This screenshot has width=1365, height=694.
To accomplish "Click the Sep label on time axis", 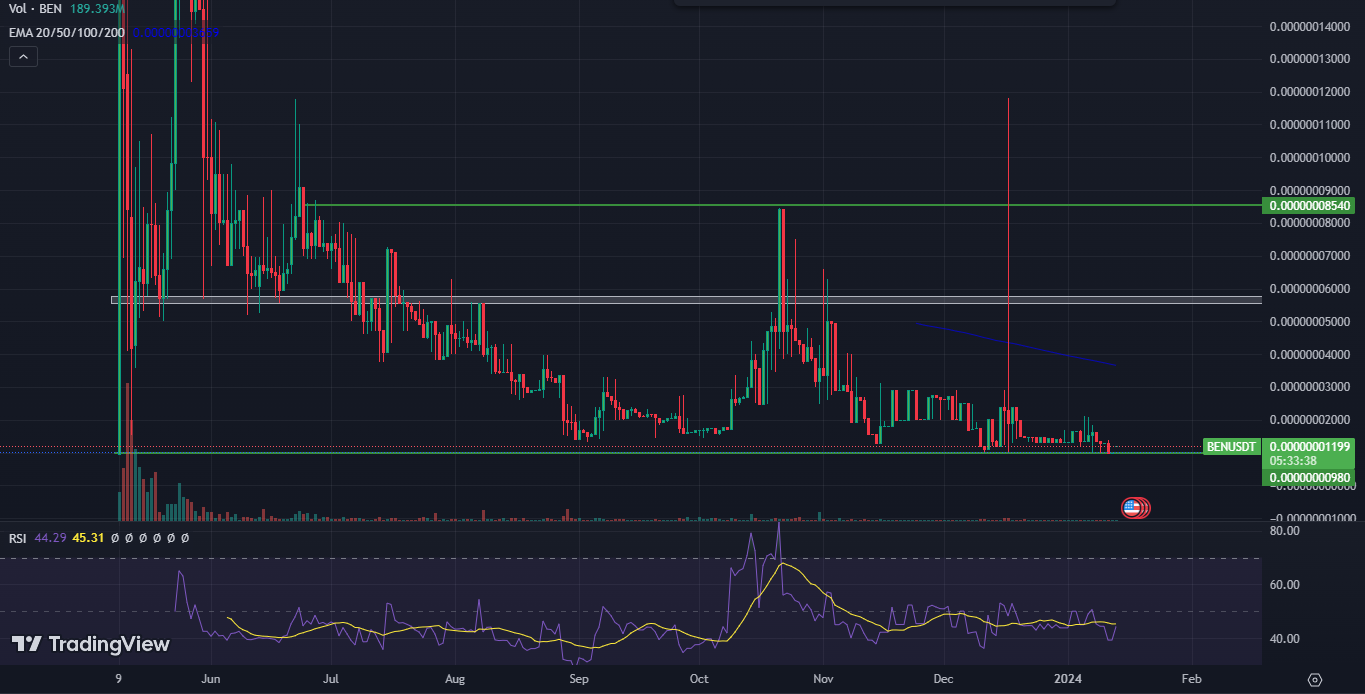I will point(578,678).
